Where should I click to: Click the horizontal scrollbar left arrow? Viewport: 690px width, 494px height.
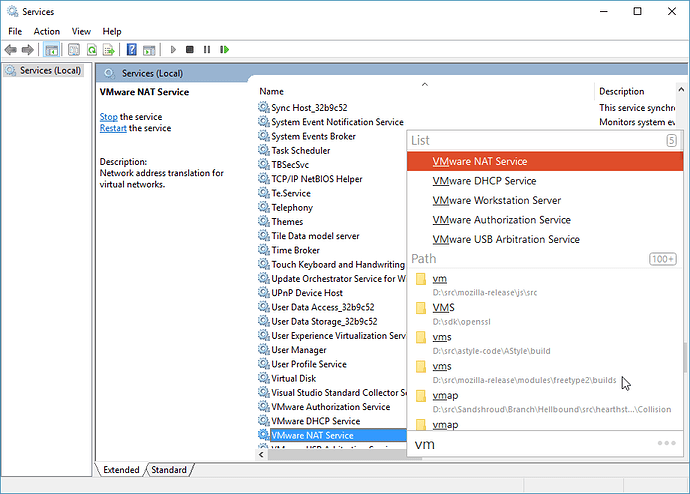point(261,455)
